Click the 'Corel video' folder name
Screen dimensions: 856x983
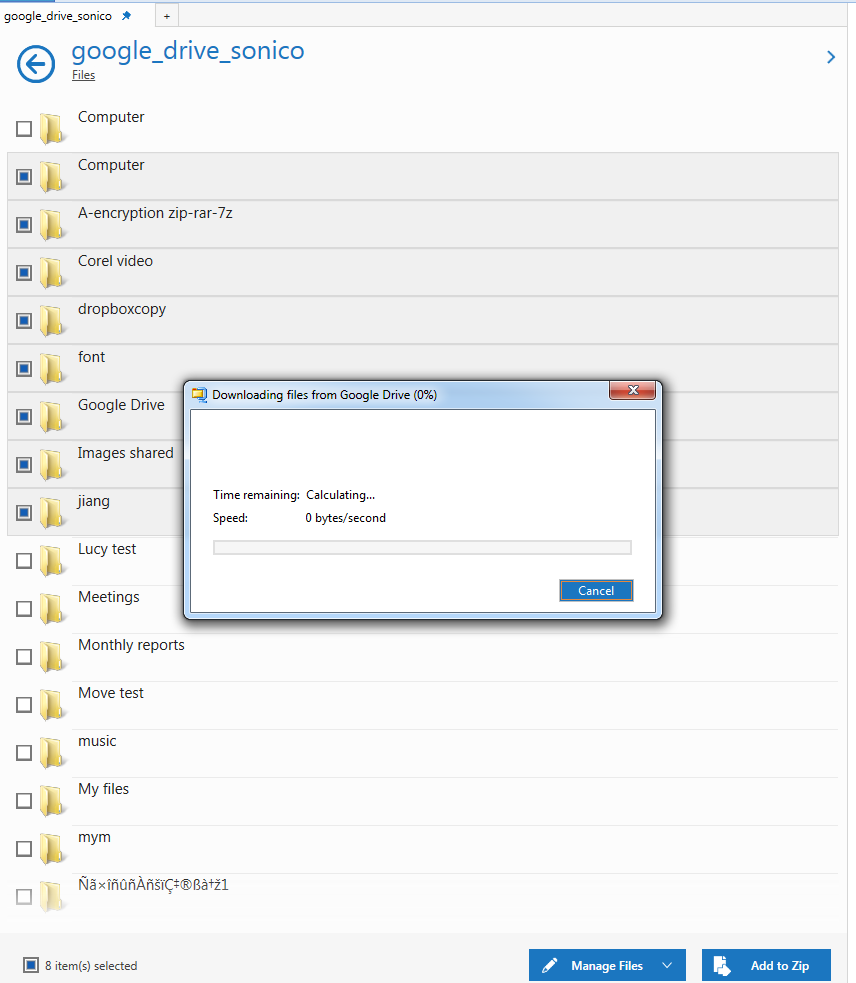click(115, 261)
